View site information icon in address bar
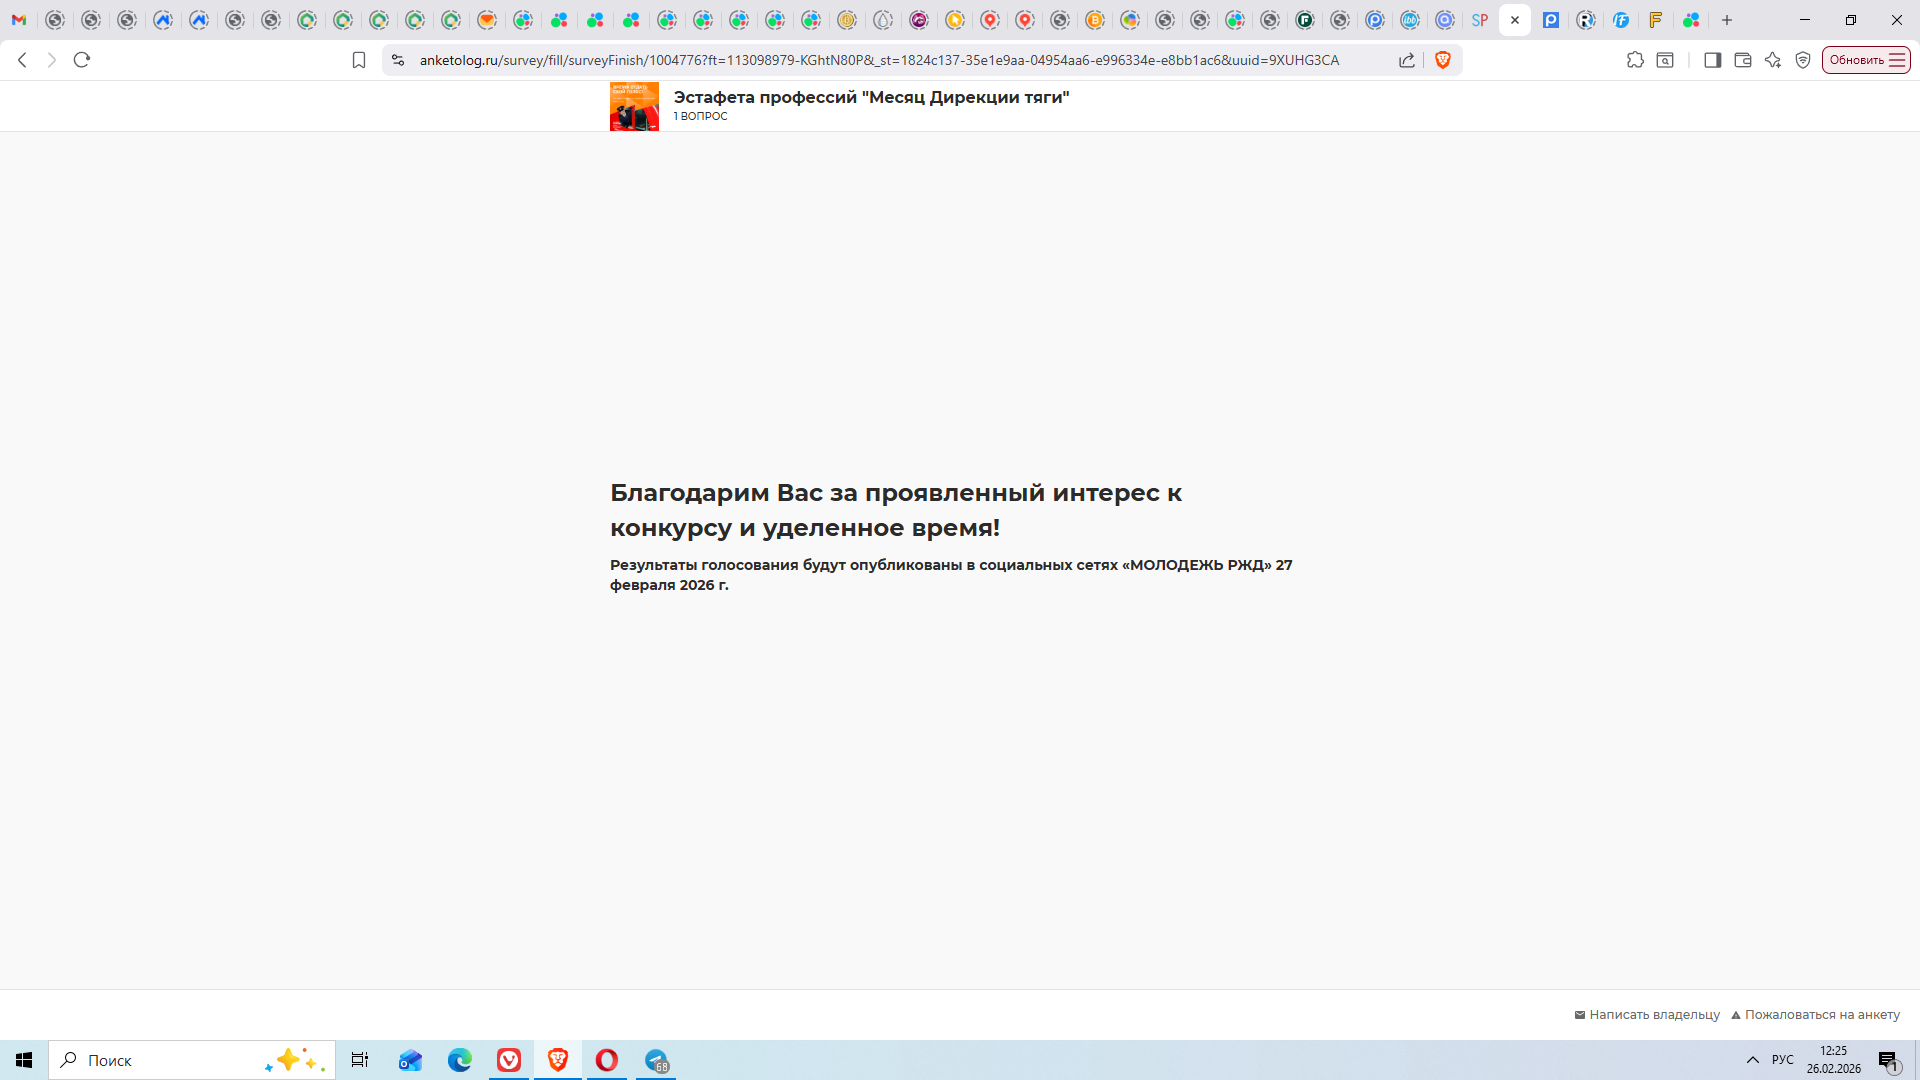The height and width of the screenshot is (1080, 1920). click(x=398, y=60)
